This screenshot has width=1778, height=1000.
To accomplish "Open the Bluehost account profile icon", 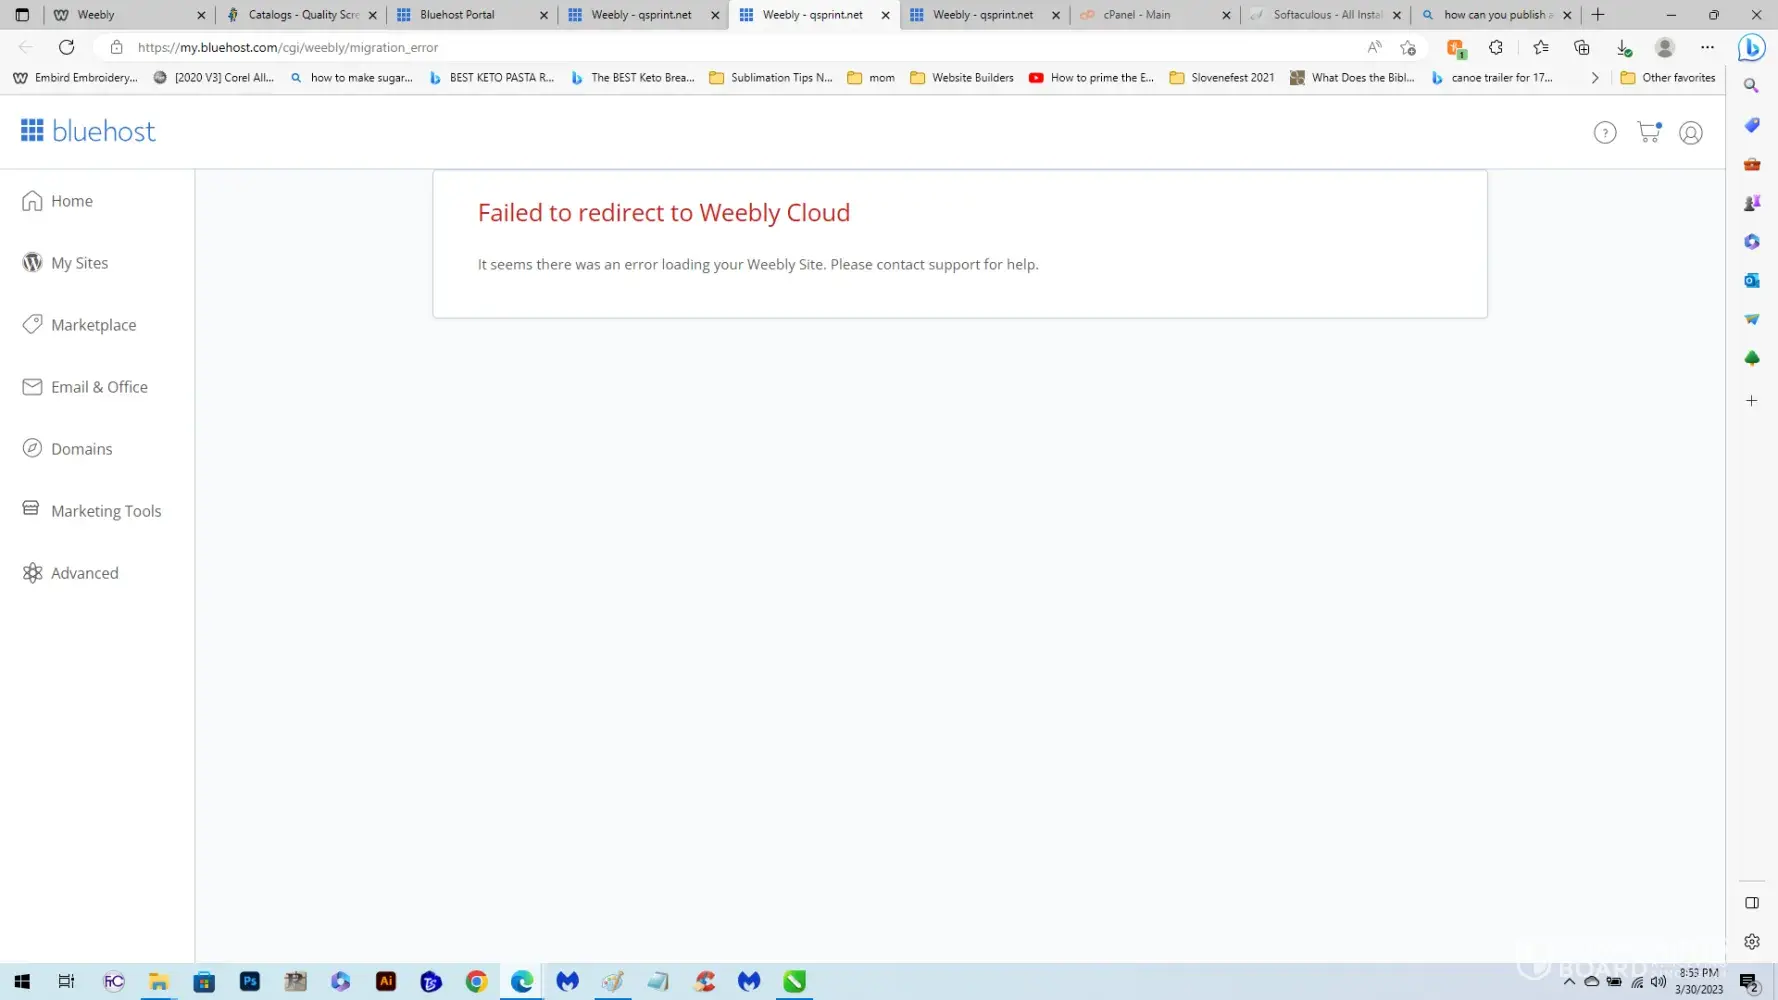I will [1690, 133].
